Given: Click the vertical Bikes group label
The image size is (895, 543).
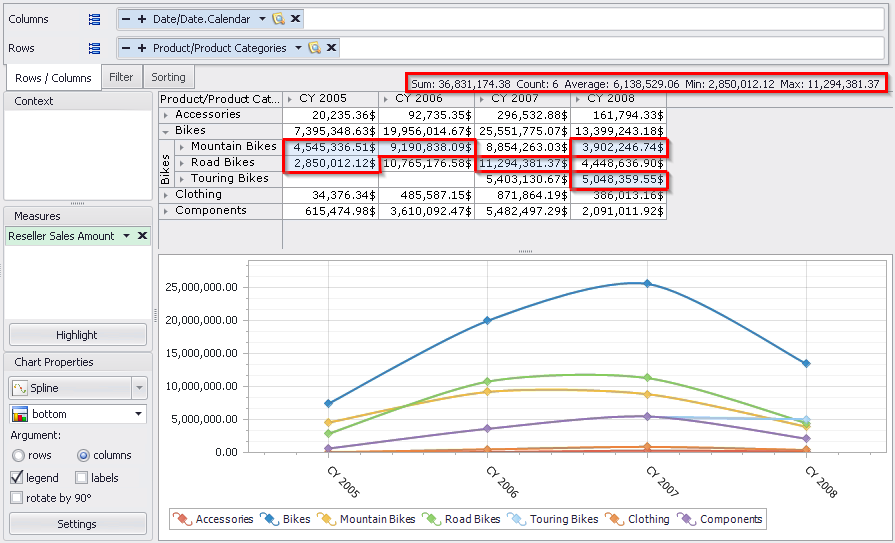Looking at the screenshot, I should [166, 163].
